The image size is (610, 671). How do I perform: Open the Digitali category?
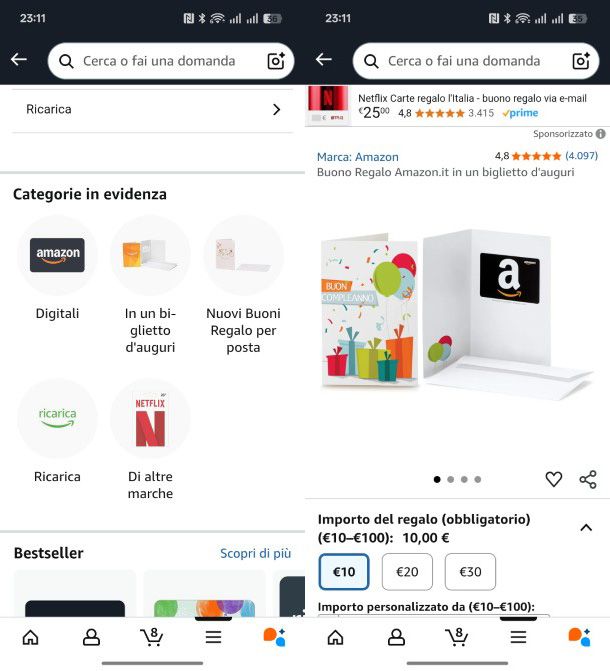pos(57,269)
